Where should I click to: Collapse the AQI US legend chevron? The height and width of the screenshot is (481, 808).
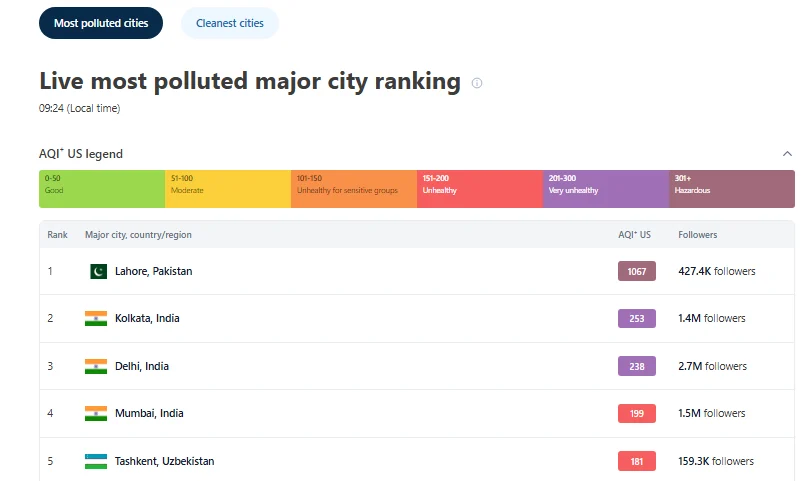pos(787,154)
